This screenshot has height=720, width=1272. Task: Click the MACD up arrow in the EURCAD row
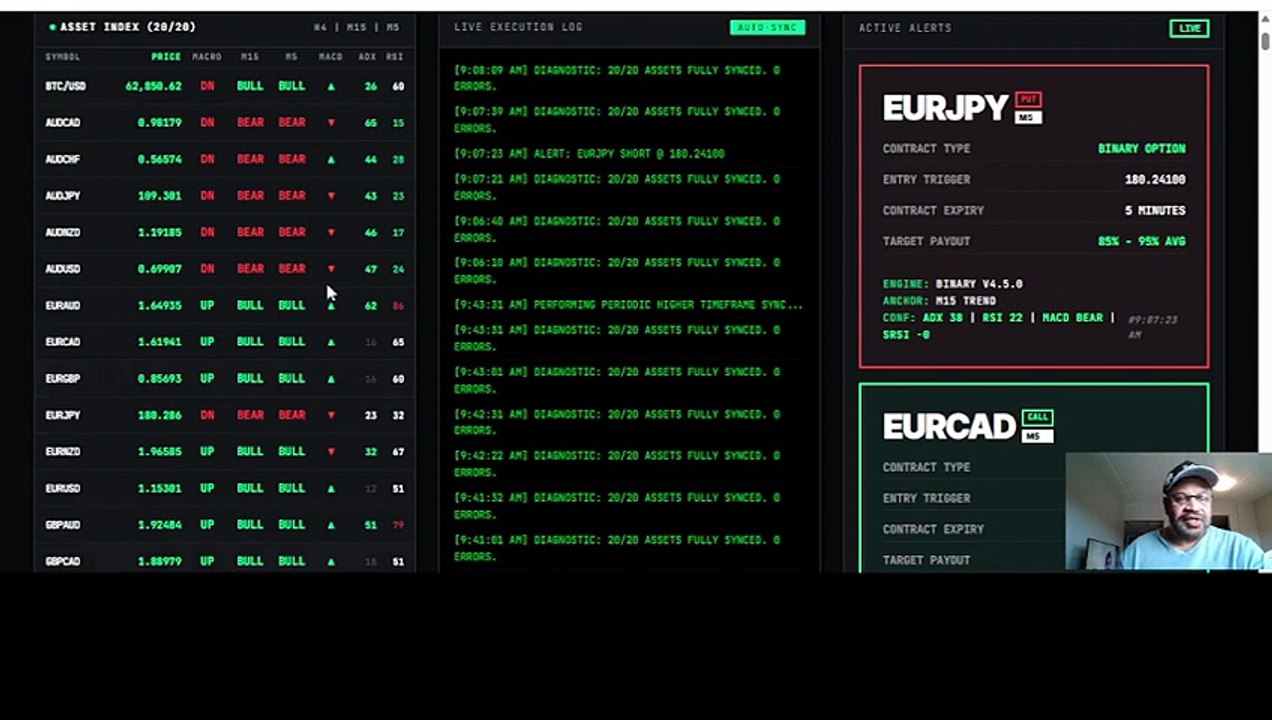(x=331, y=342)
